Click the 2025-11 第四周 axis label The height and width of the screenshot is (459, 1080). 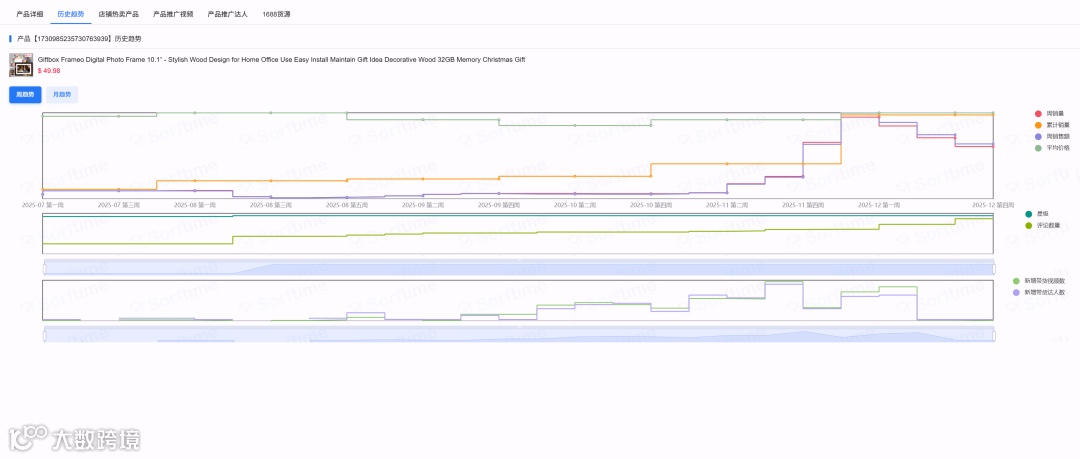[x=802, y=205]
